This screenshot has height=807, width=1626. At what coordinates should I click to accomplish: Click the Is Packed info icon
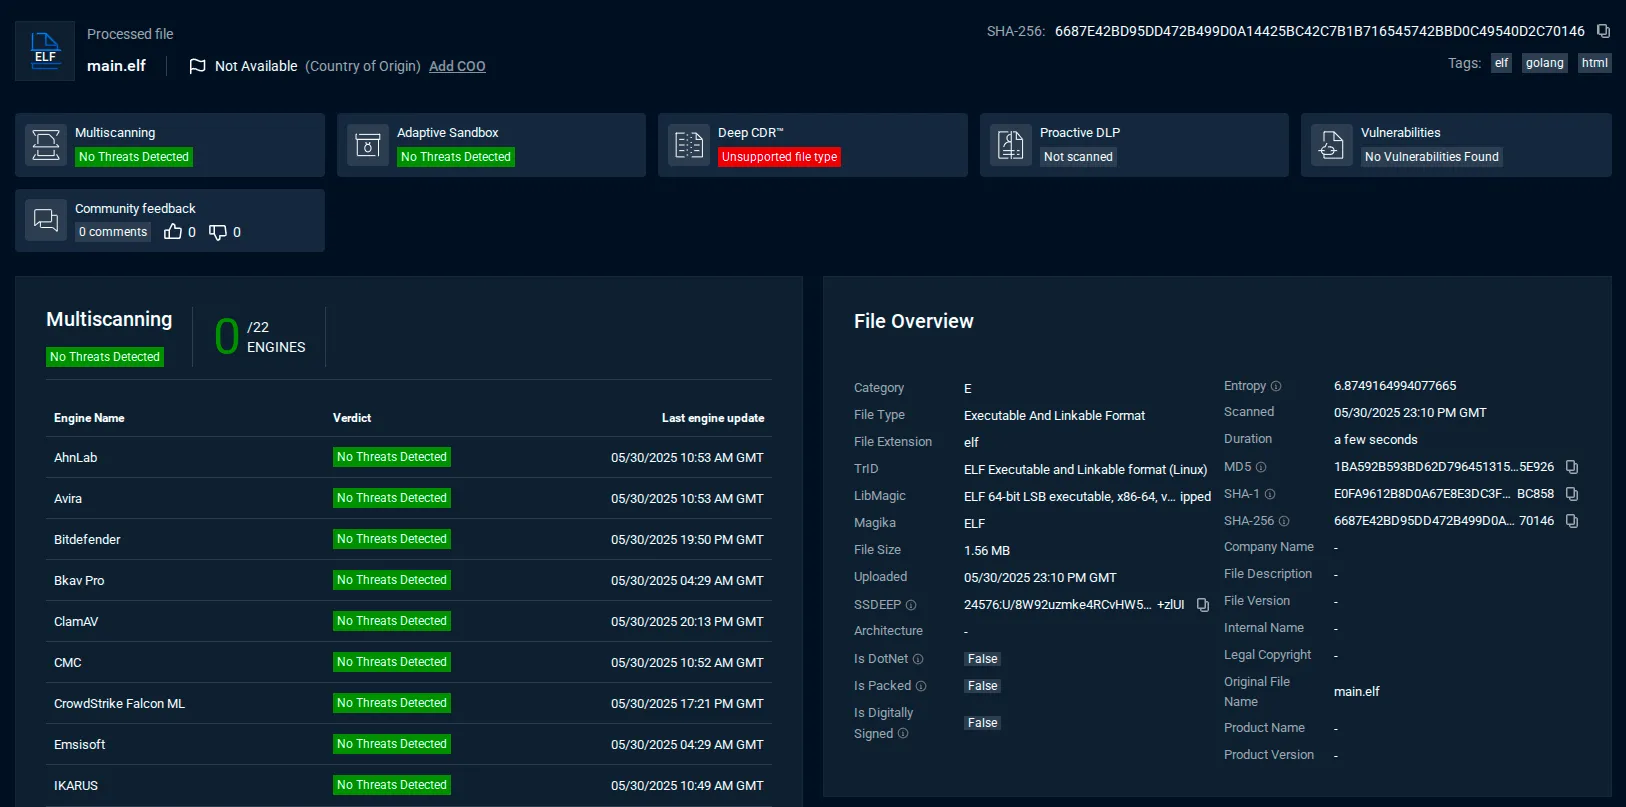921,686
